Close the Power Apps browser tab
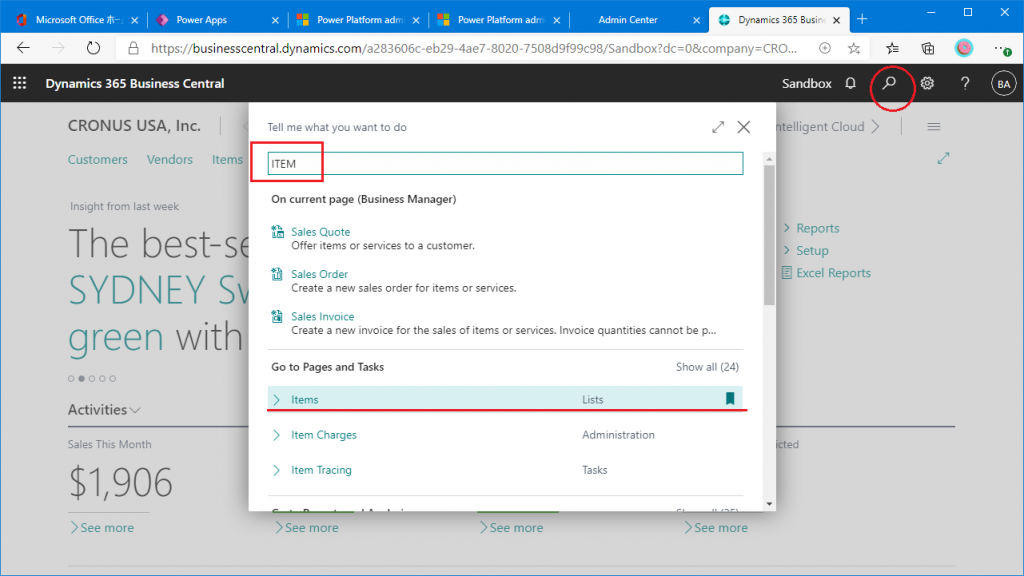1024x576 pixels. tap(275, 20)
